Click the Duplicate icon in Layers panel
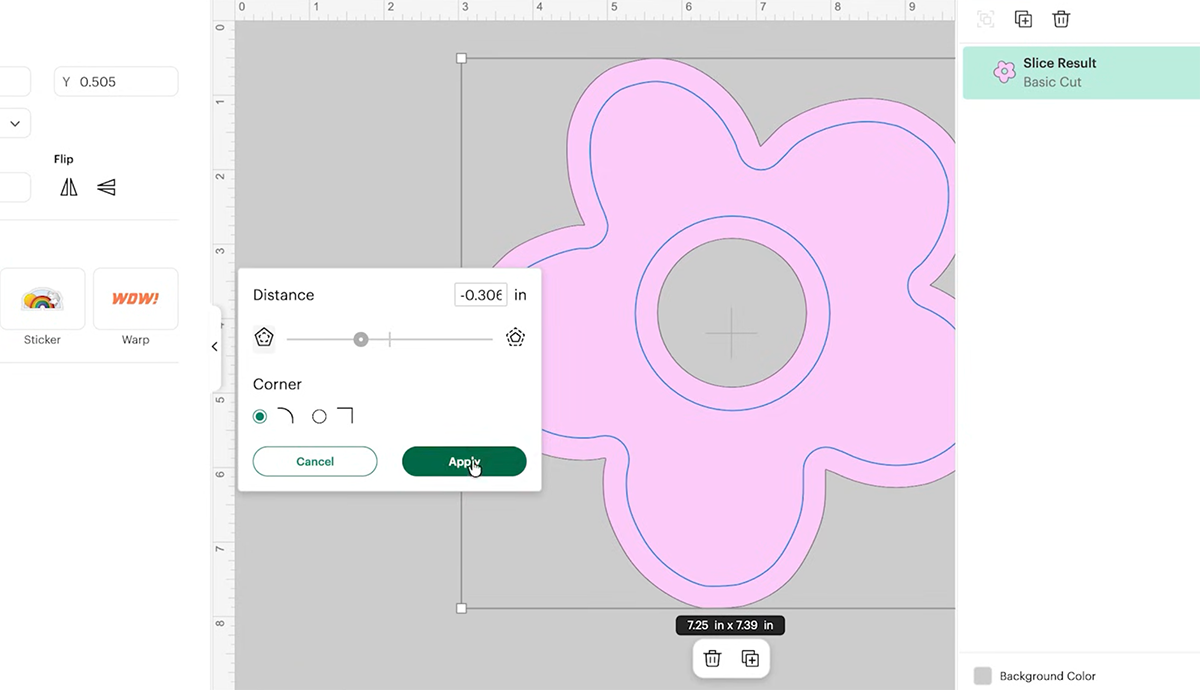The image size is (1200, 690). pos(1023,19)
